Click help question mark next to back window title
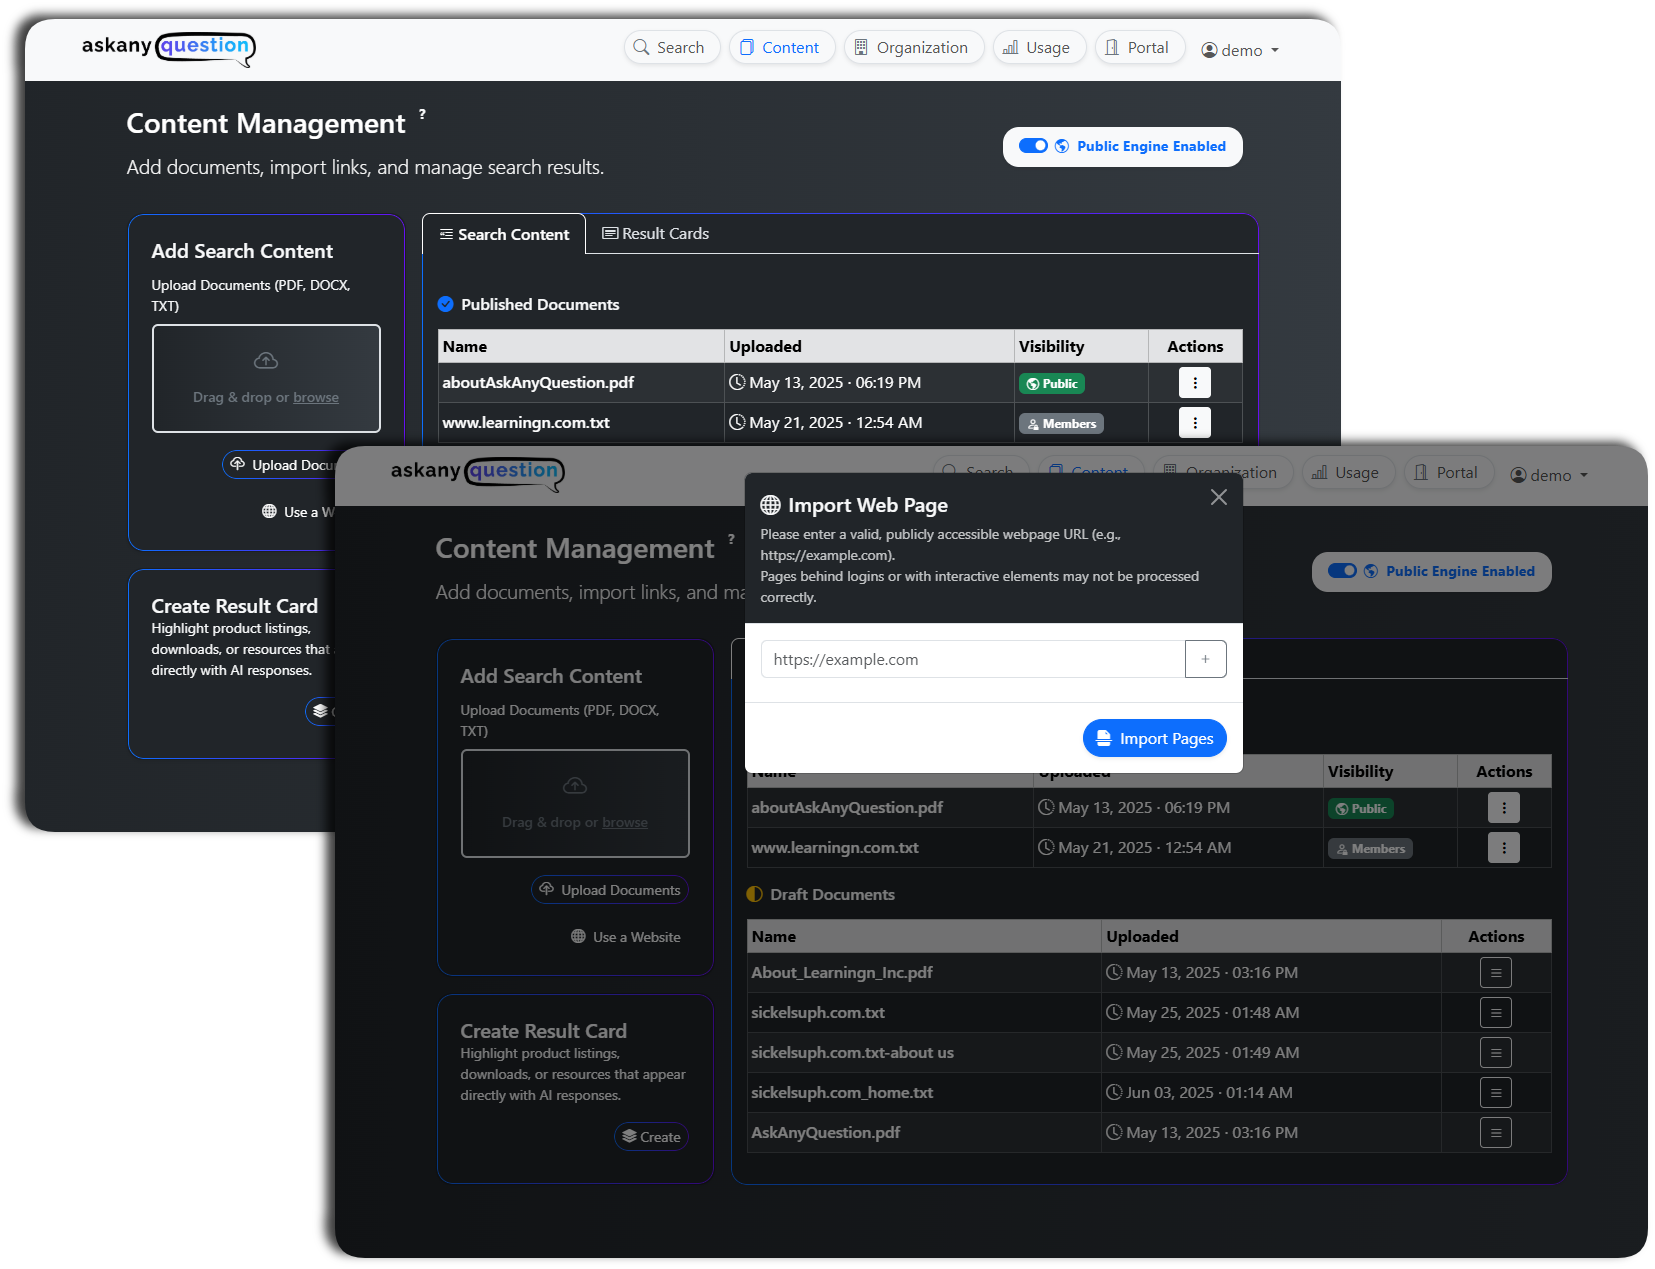The image size is (1655, 1269). click(x=422, y=114)
